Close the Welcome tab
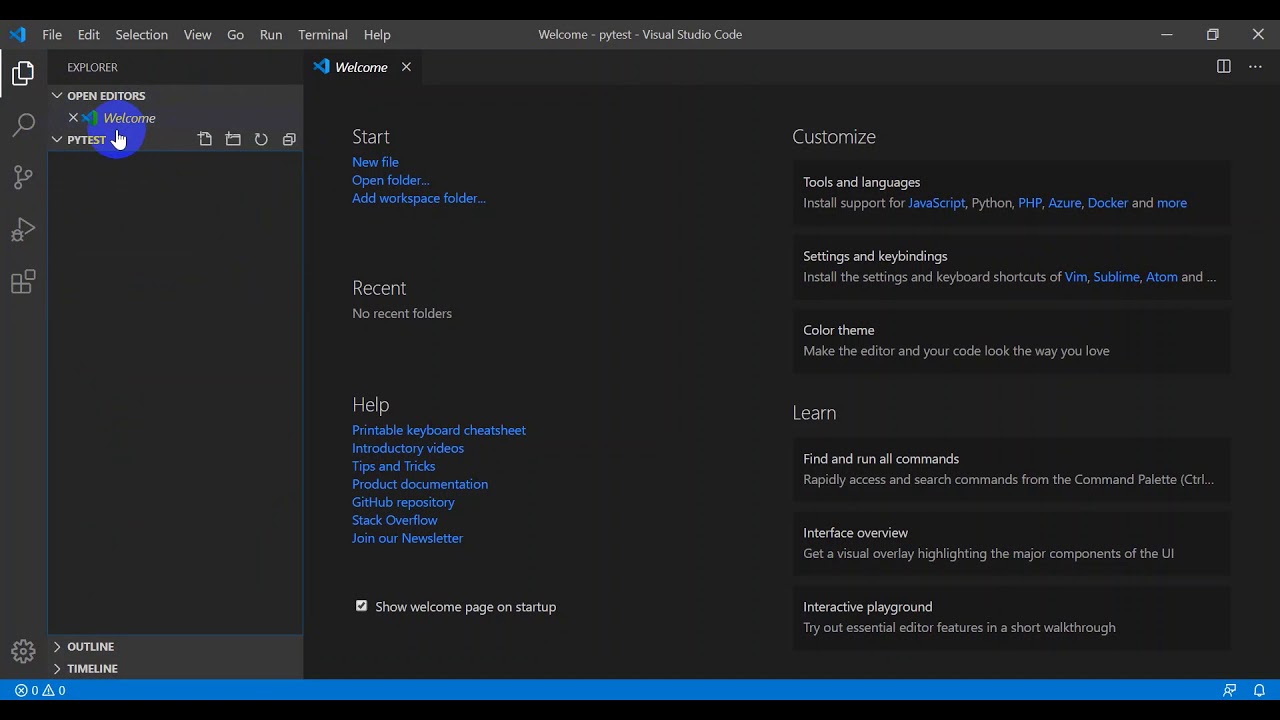1280x720 pixels. 406,67
